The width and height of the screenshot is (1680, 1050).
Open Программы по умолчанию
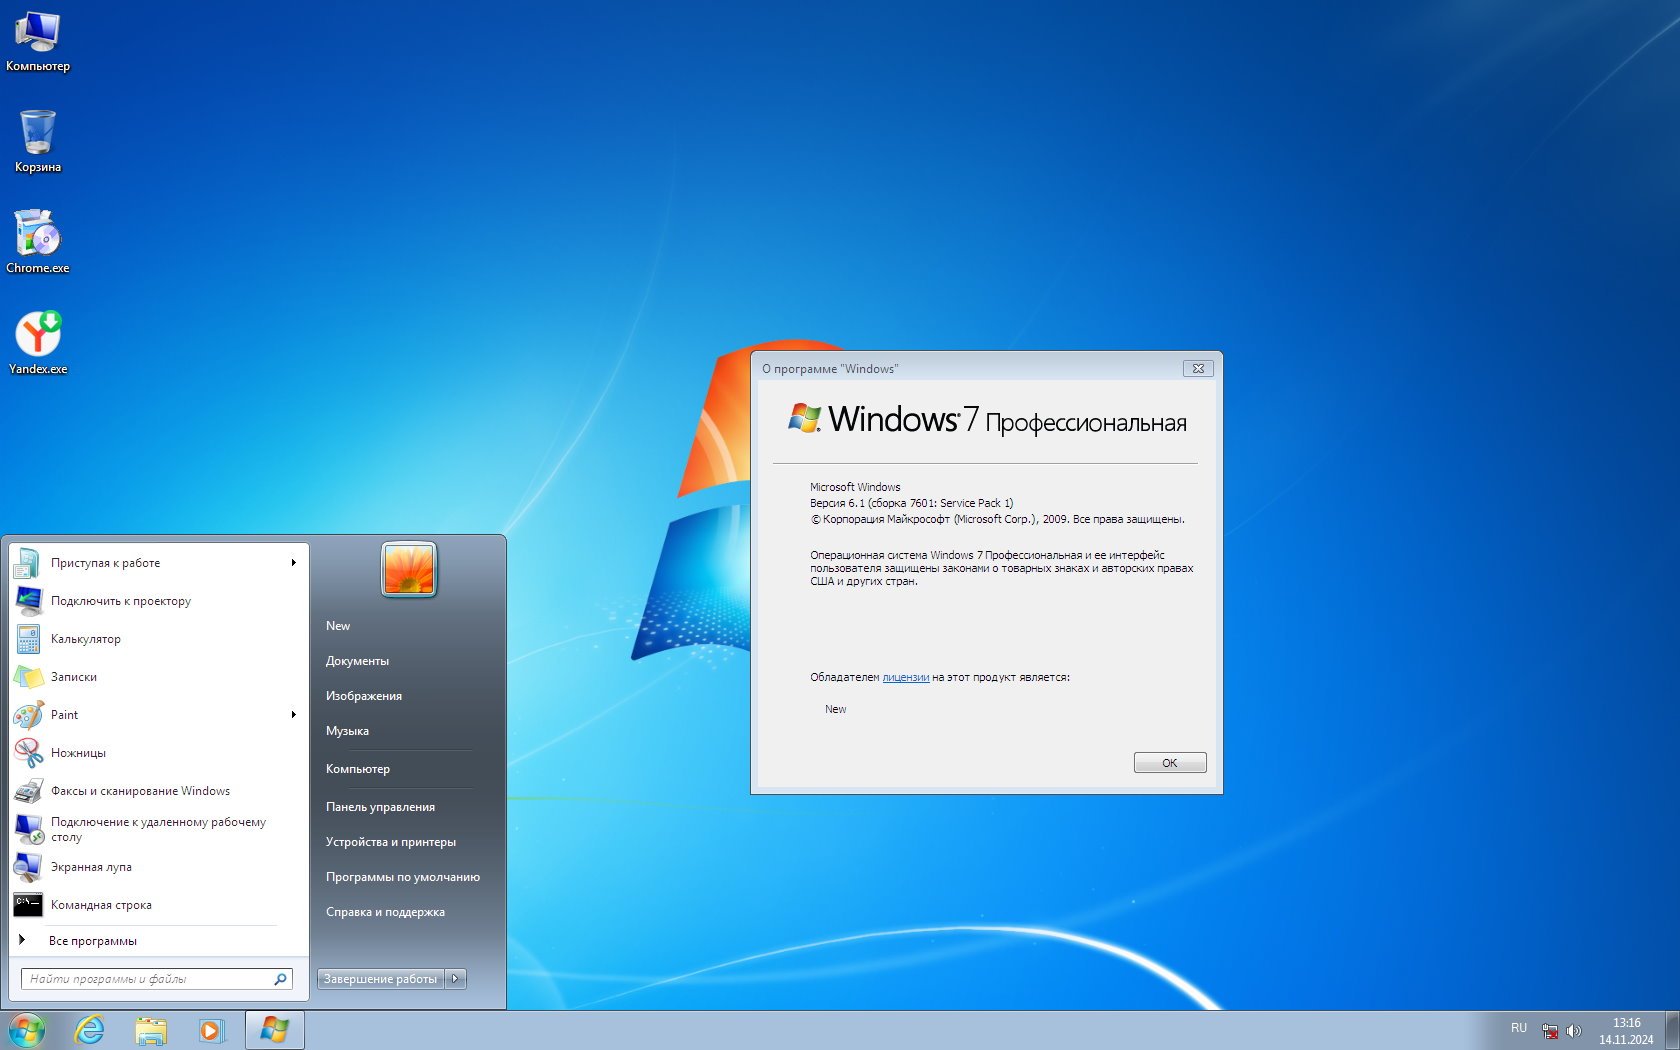click(403, 877)
